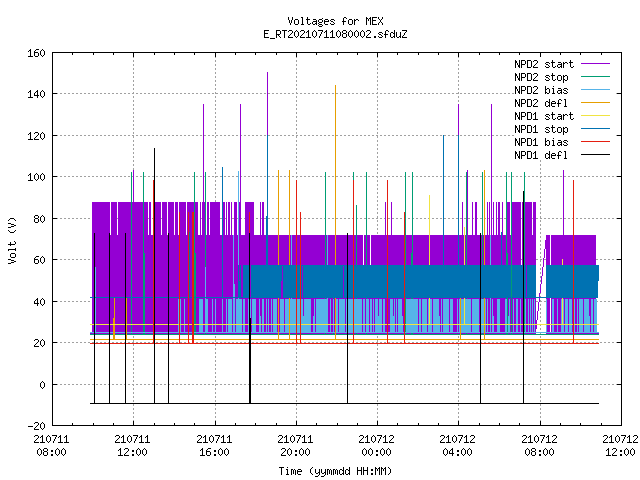
Task: Click the NPD1 start yellow legend line
Action: tap(595, 116)
